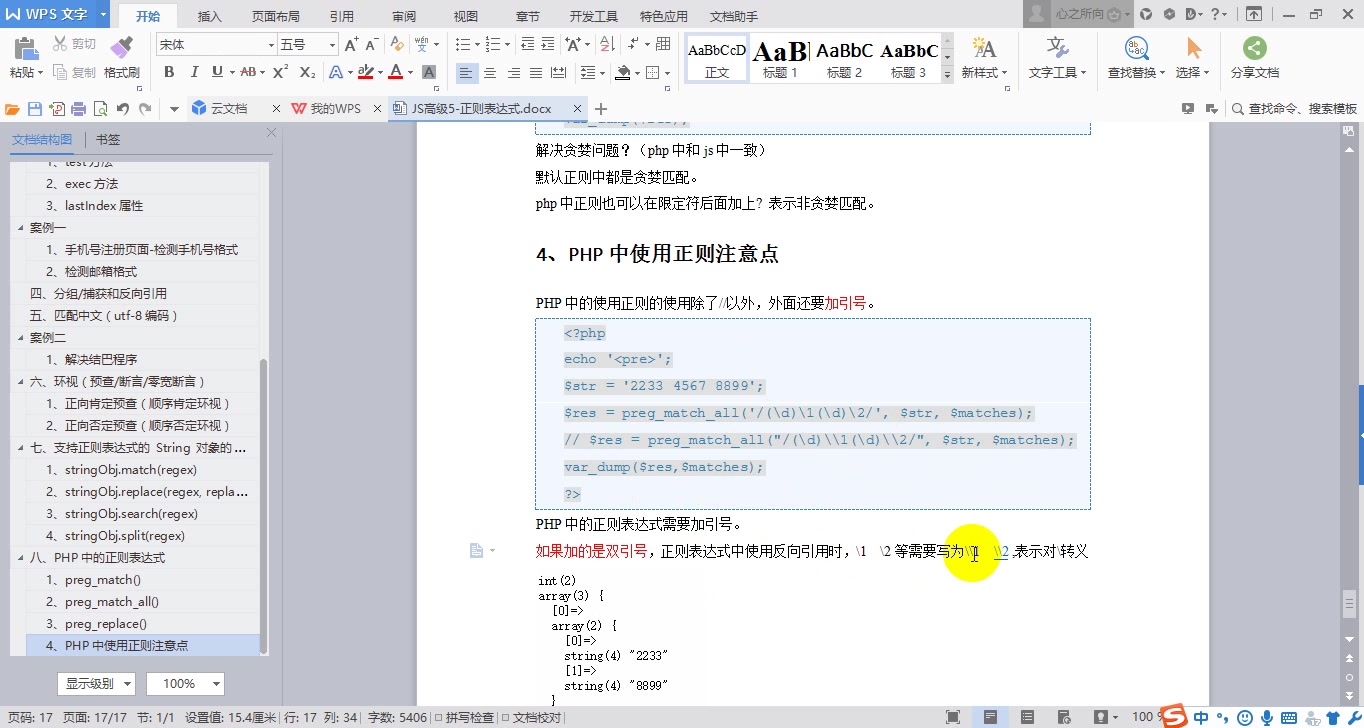Toggle spell check (拼写检查) in status bar
This screenshot has width=1364, height=728.
464,717
